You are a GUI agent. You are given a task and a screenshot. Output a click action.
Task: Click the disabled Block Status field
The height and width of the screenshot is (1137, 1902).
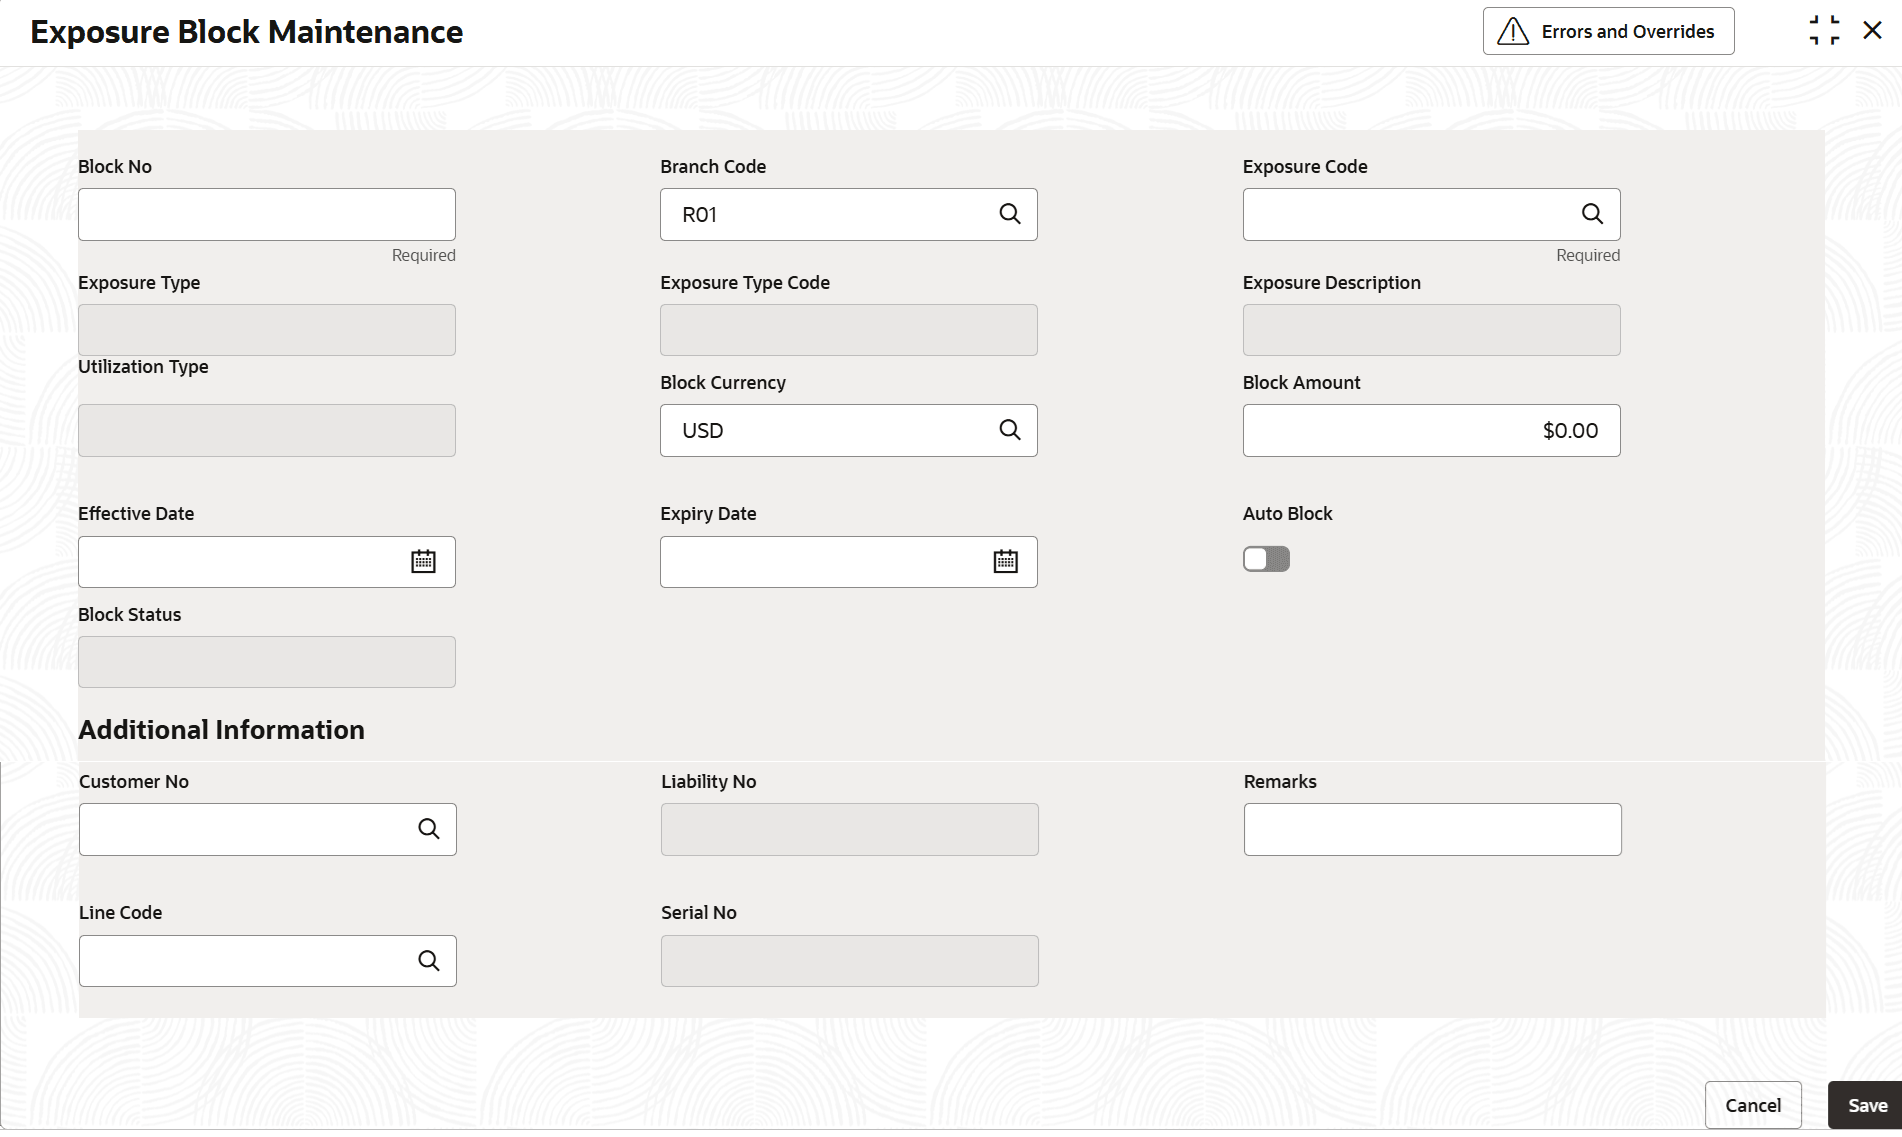tap(267, 662)
